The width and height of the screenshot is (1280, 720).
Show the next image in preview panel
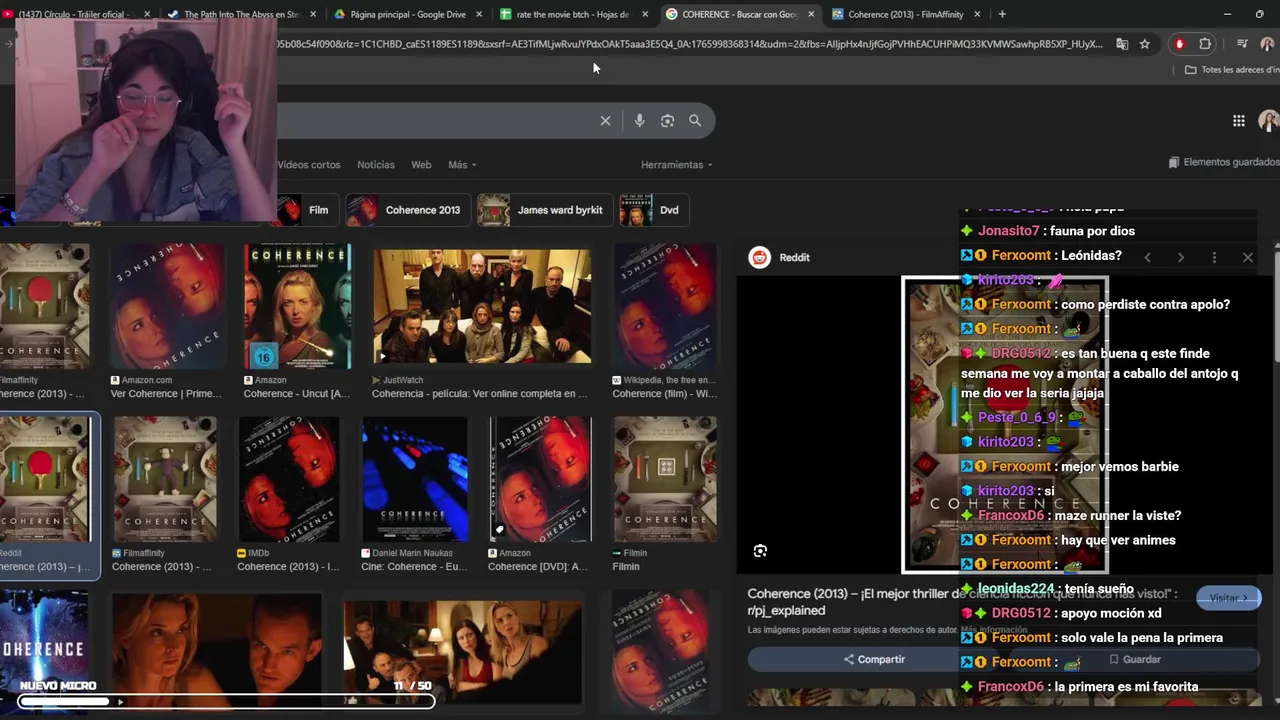click(1180, 257)
